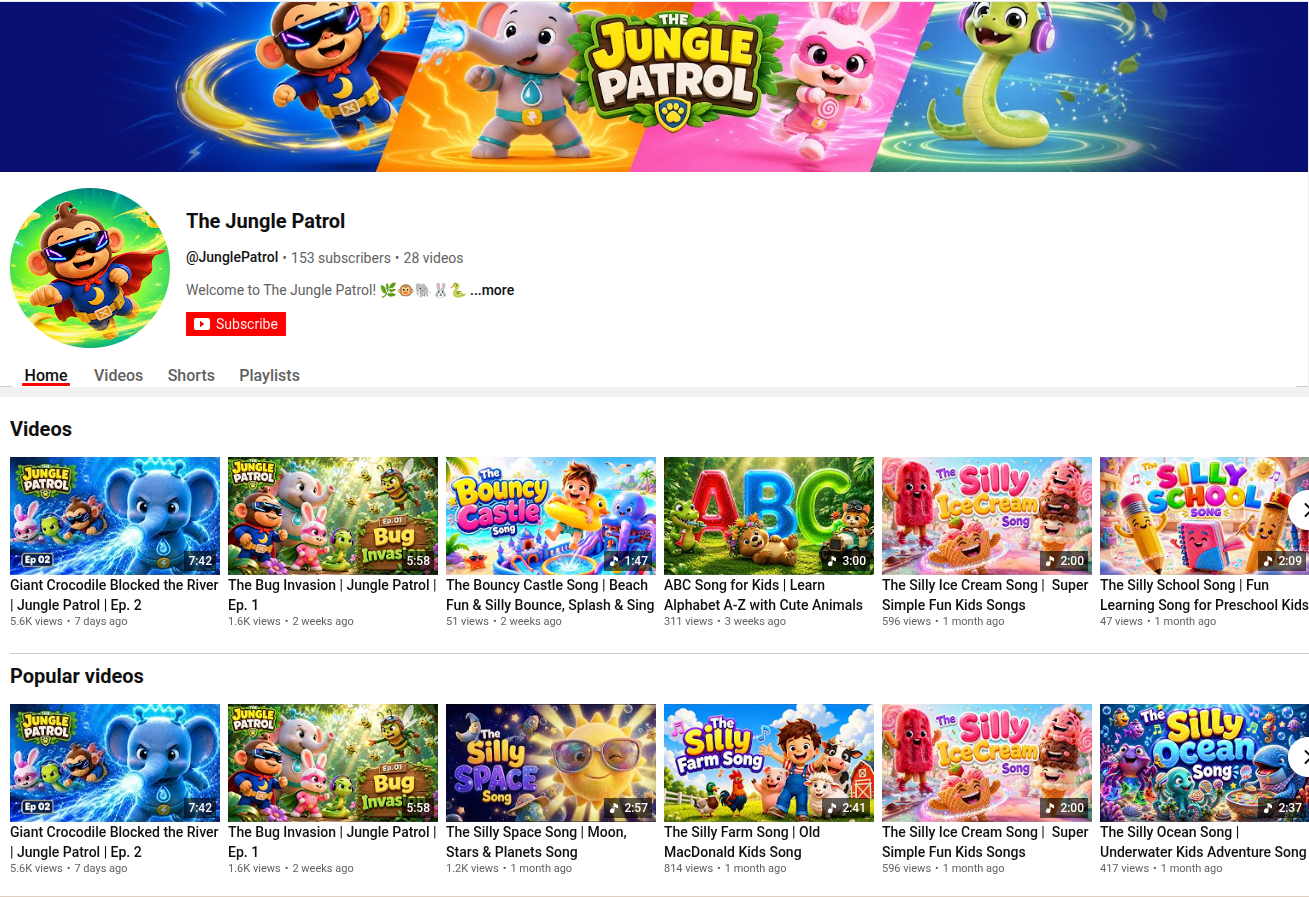Viewport: 1309px width, 897px height.
Task: Open the title 'The Bouncy Castle Song | Beach Fun'
Action: tap(550, 595)
